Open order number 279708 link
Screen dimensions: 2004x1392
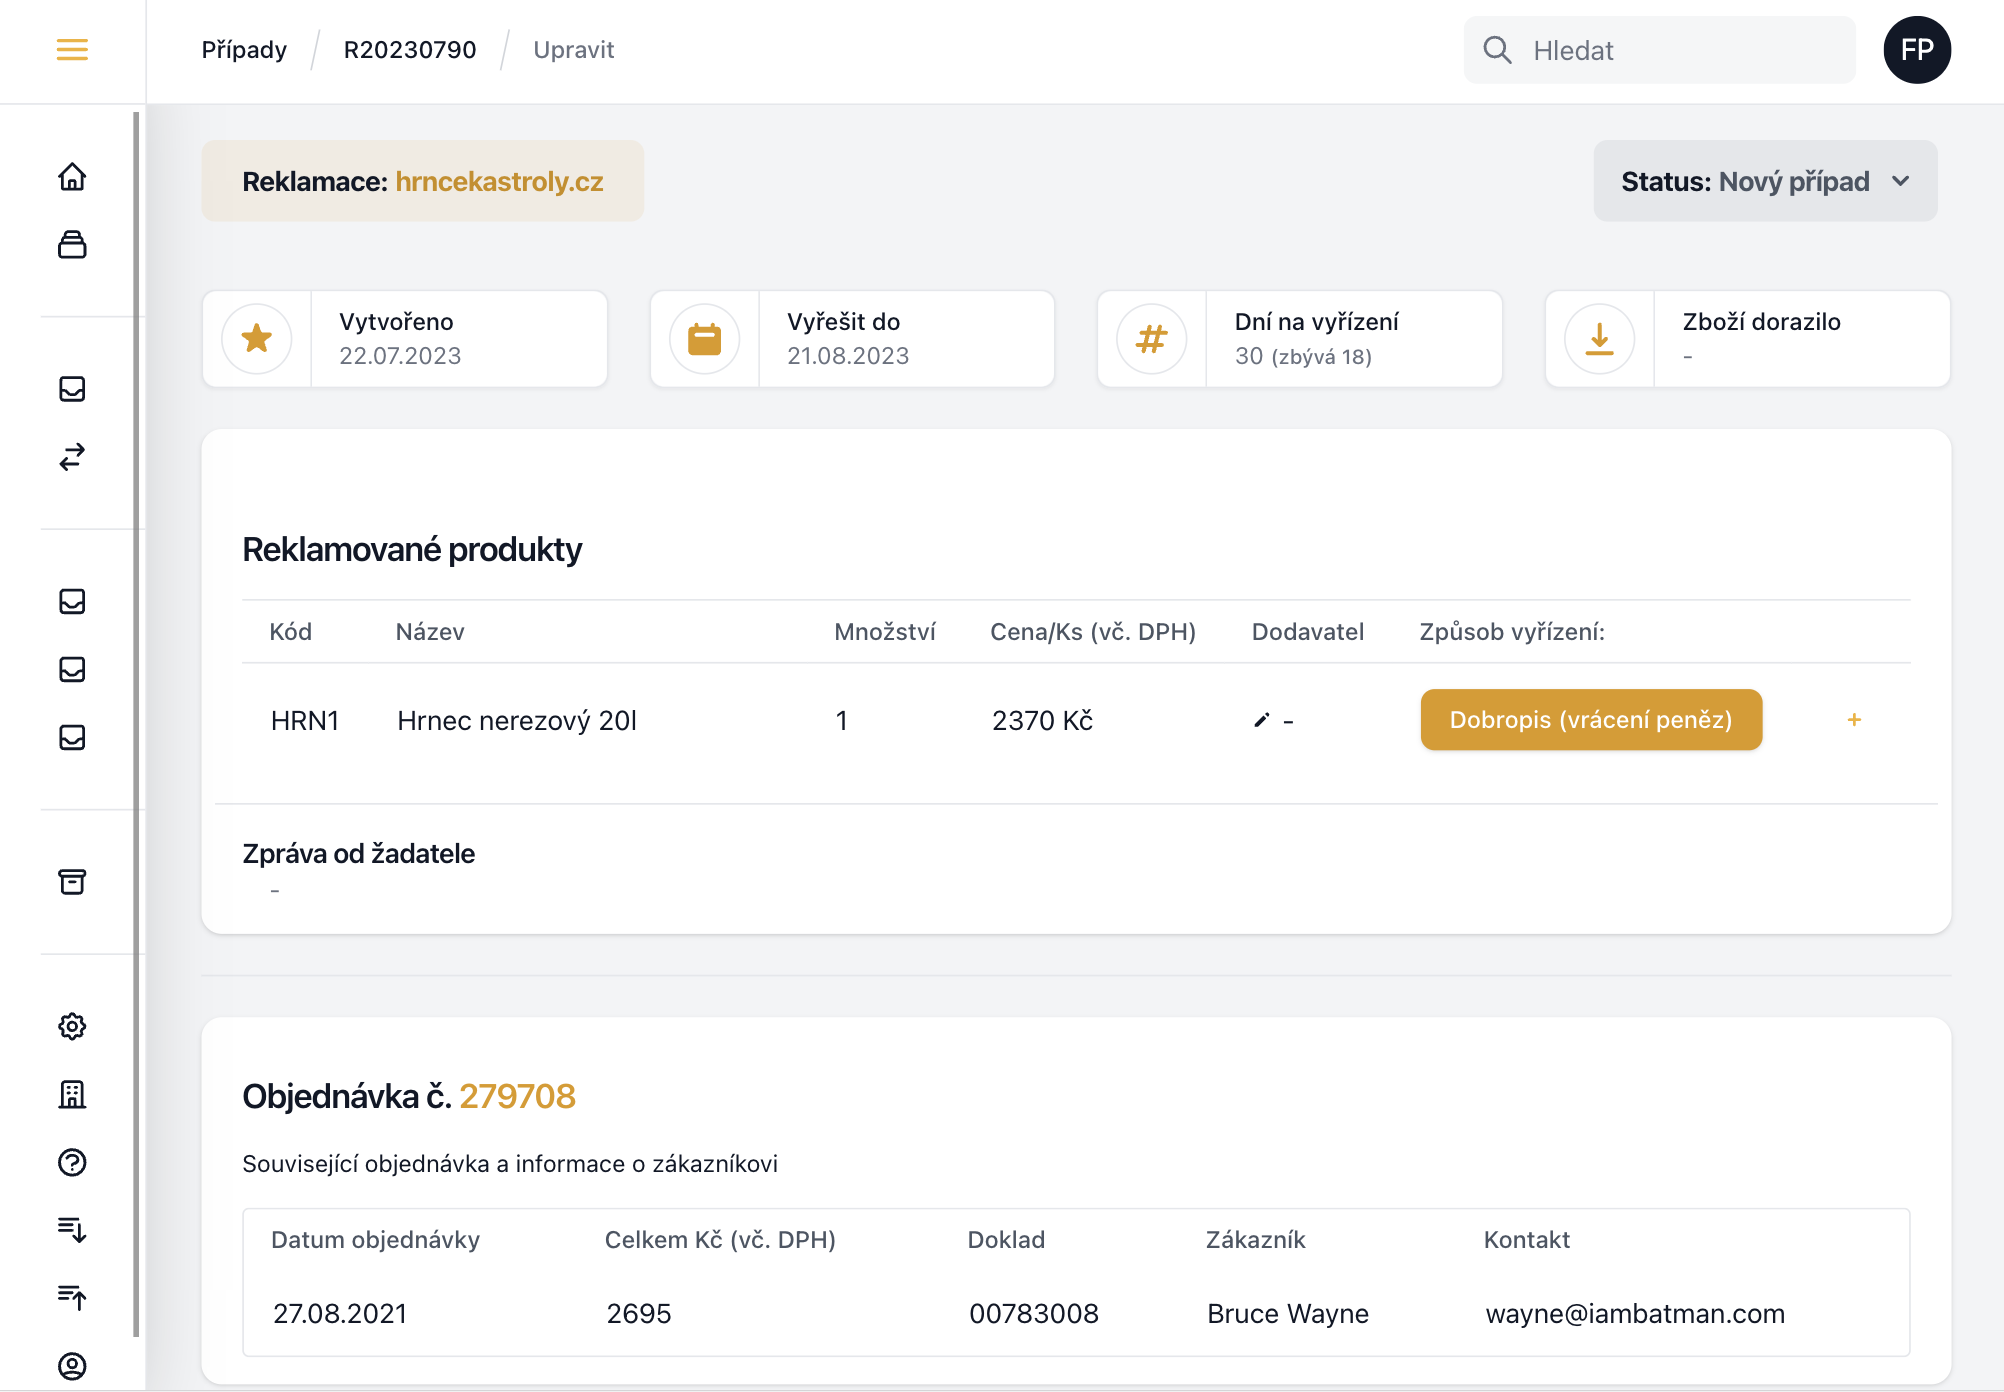[517, 1096]
